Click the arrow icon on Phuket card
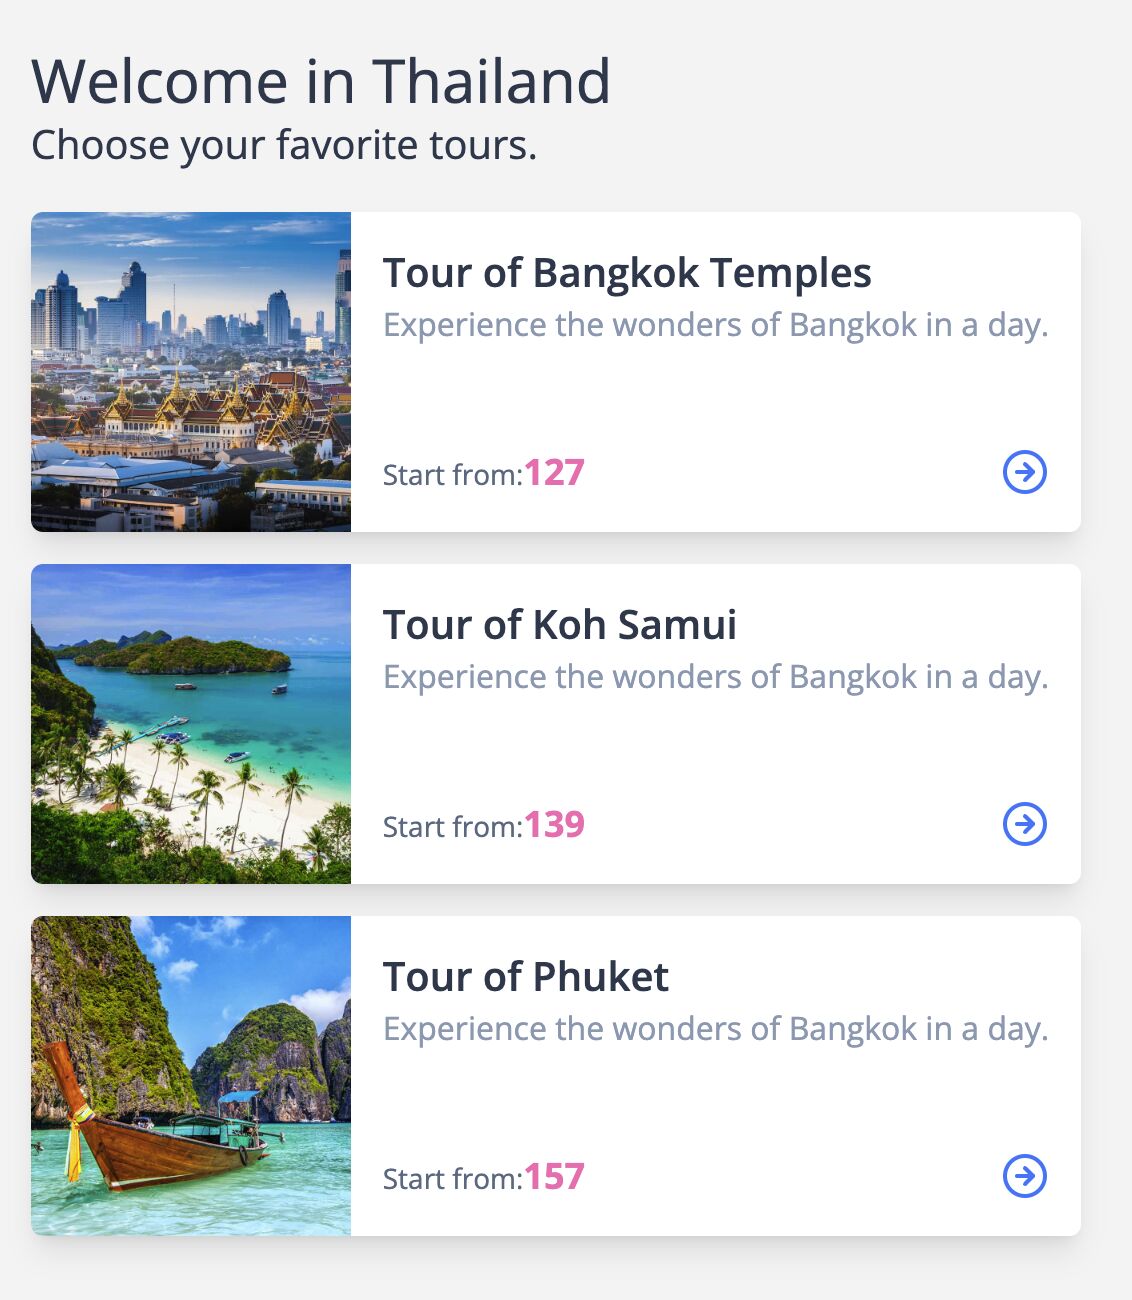Screen dimensions: 1132x1300 point(1024,1176)
